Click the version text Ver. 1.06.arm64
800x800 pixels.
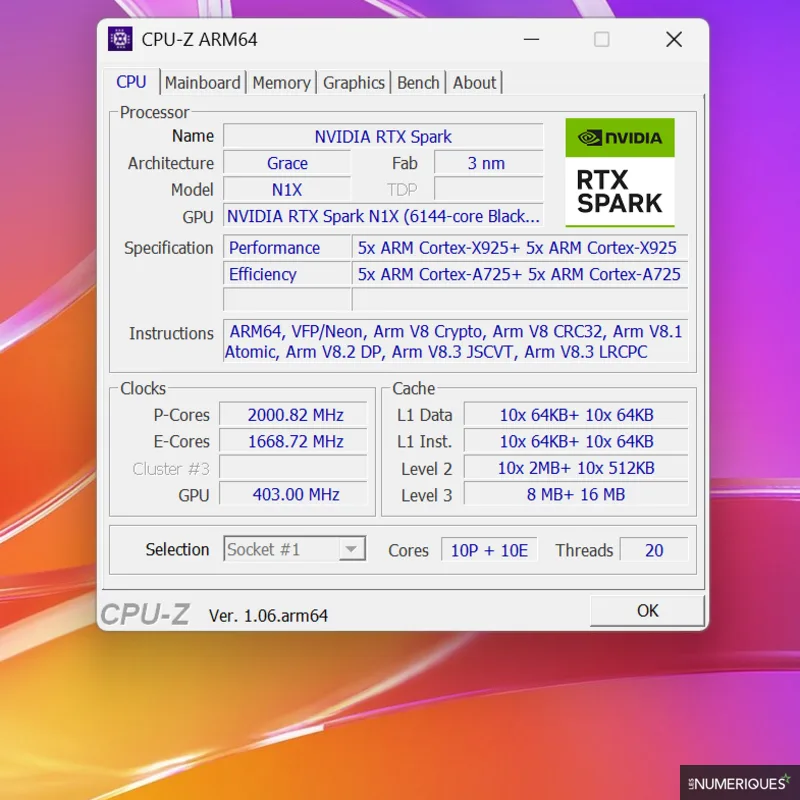[268, 616]
